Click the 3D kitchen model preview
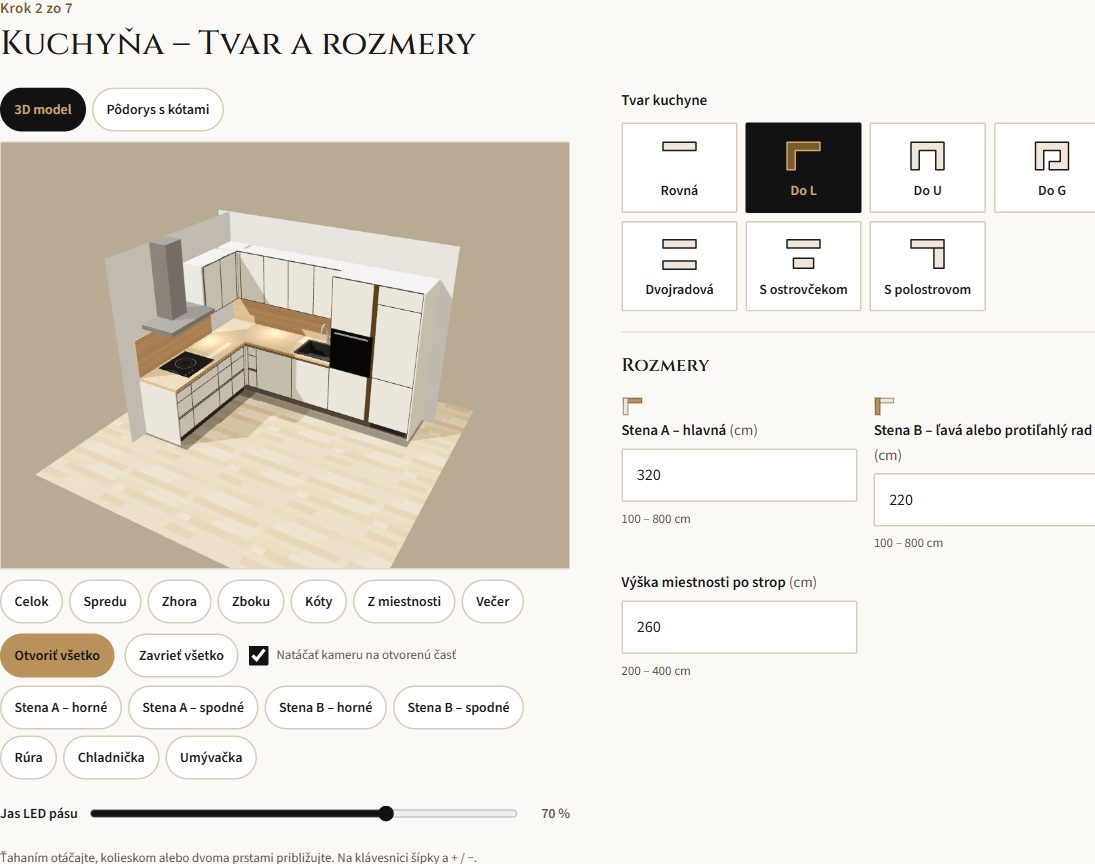1095x864 pixels. (285, 356)
